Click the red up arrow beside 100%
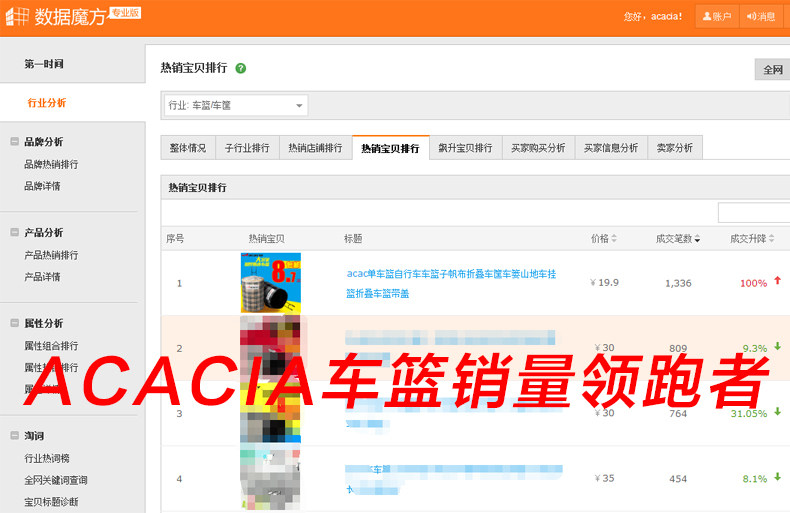The height and width of the screenshot is (513, 790). (x=777, y=281)
